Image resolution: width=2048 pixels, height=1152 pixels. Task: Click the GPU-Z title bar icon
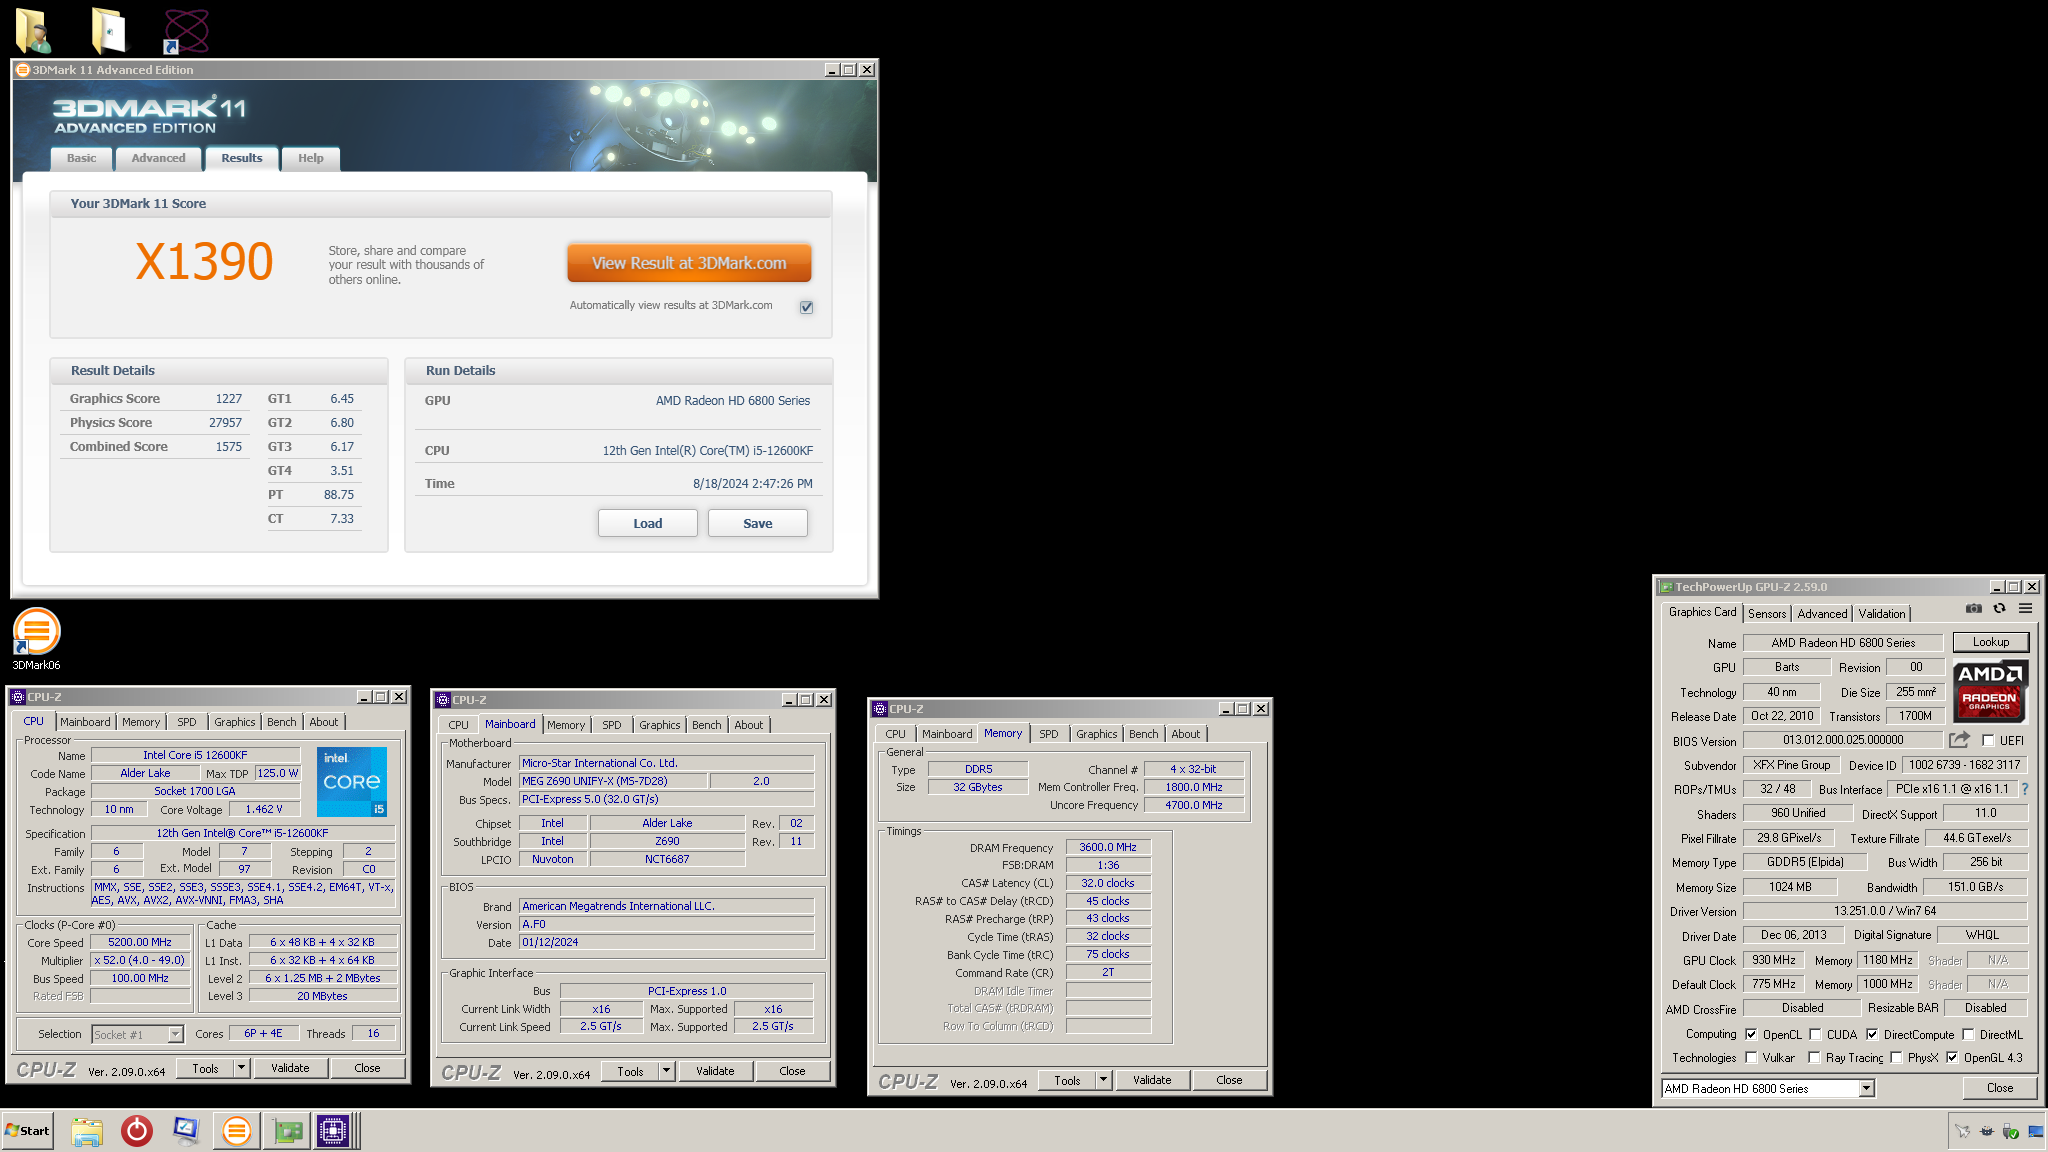1666,587
